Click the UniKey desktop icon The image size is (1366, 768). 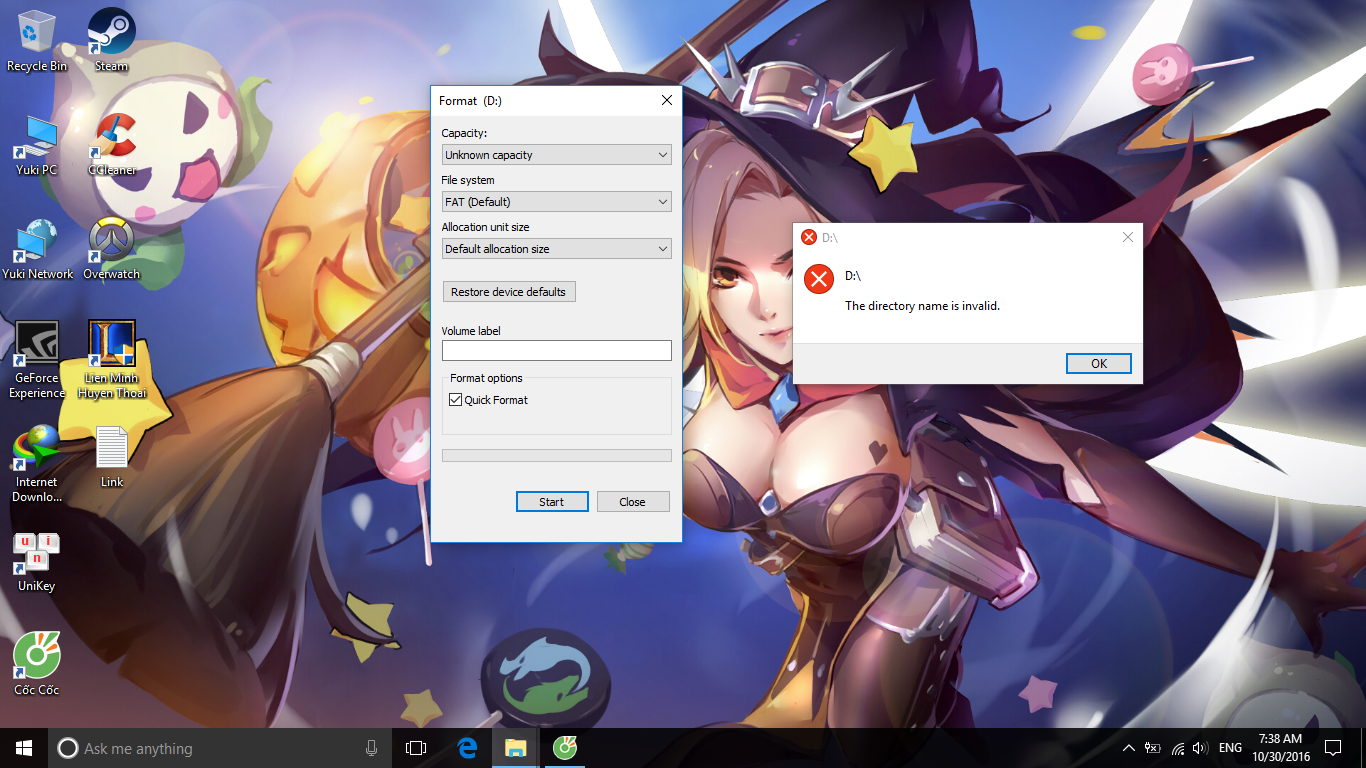coord(37,561)
